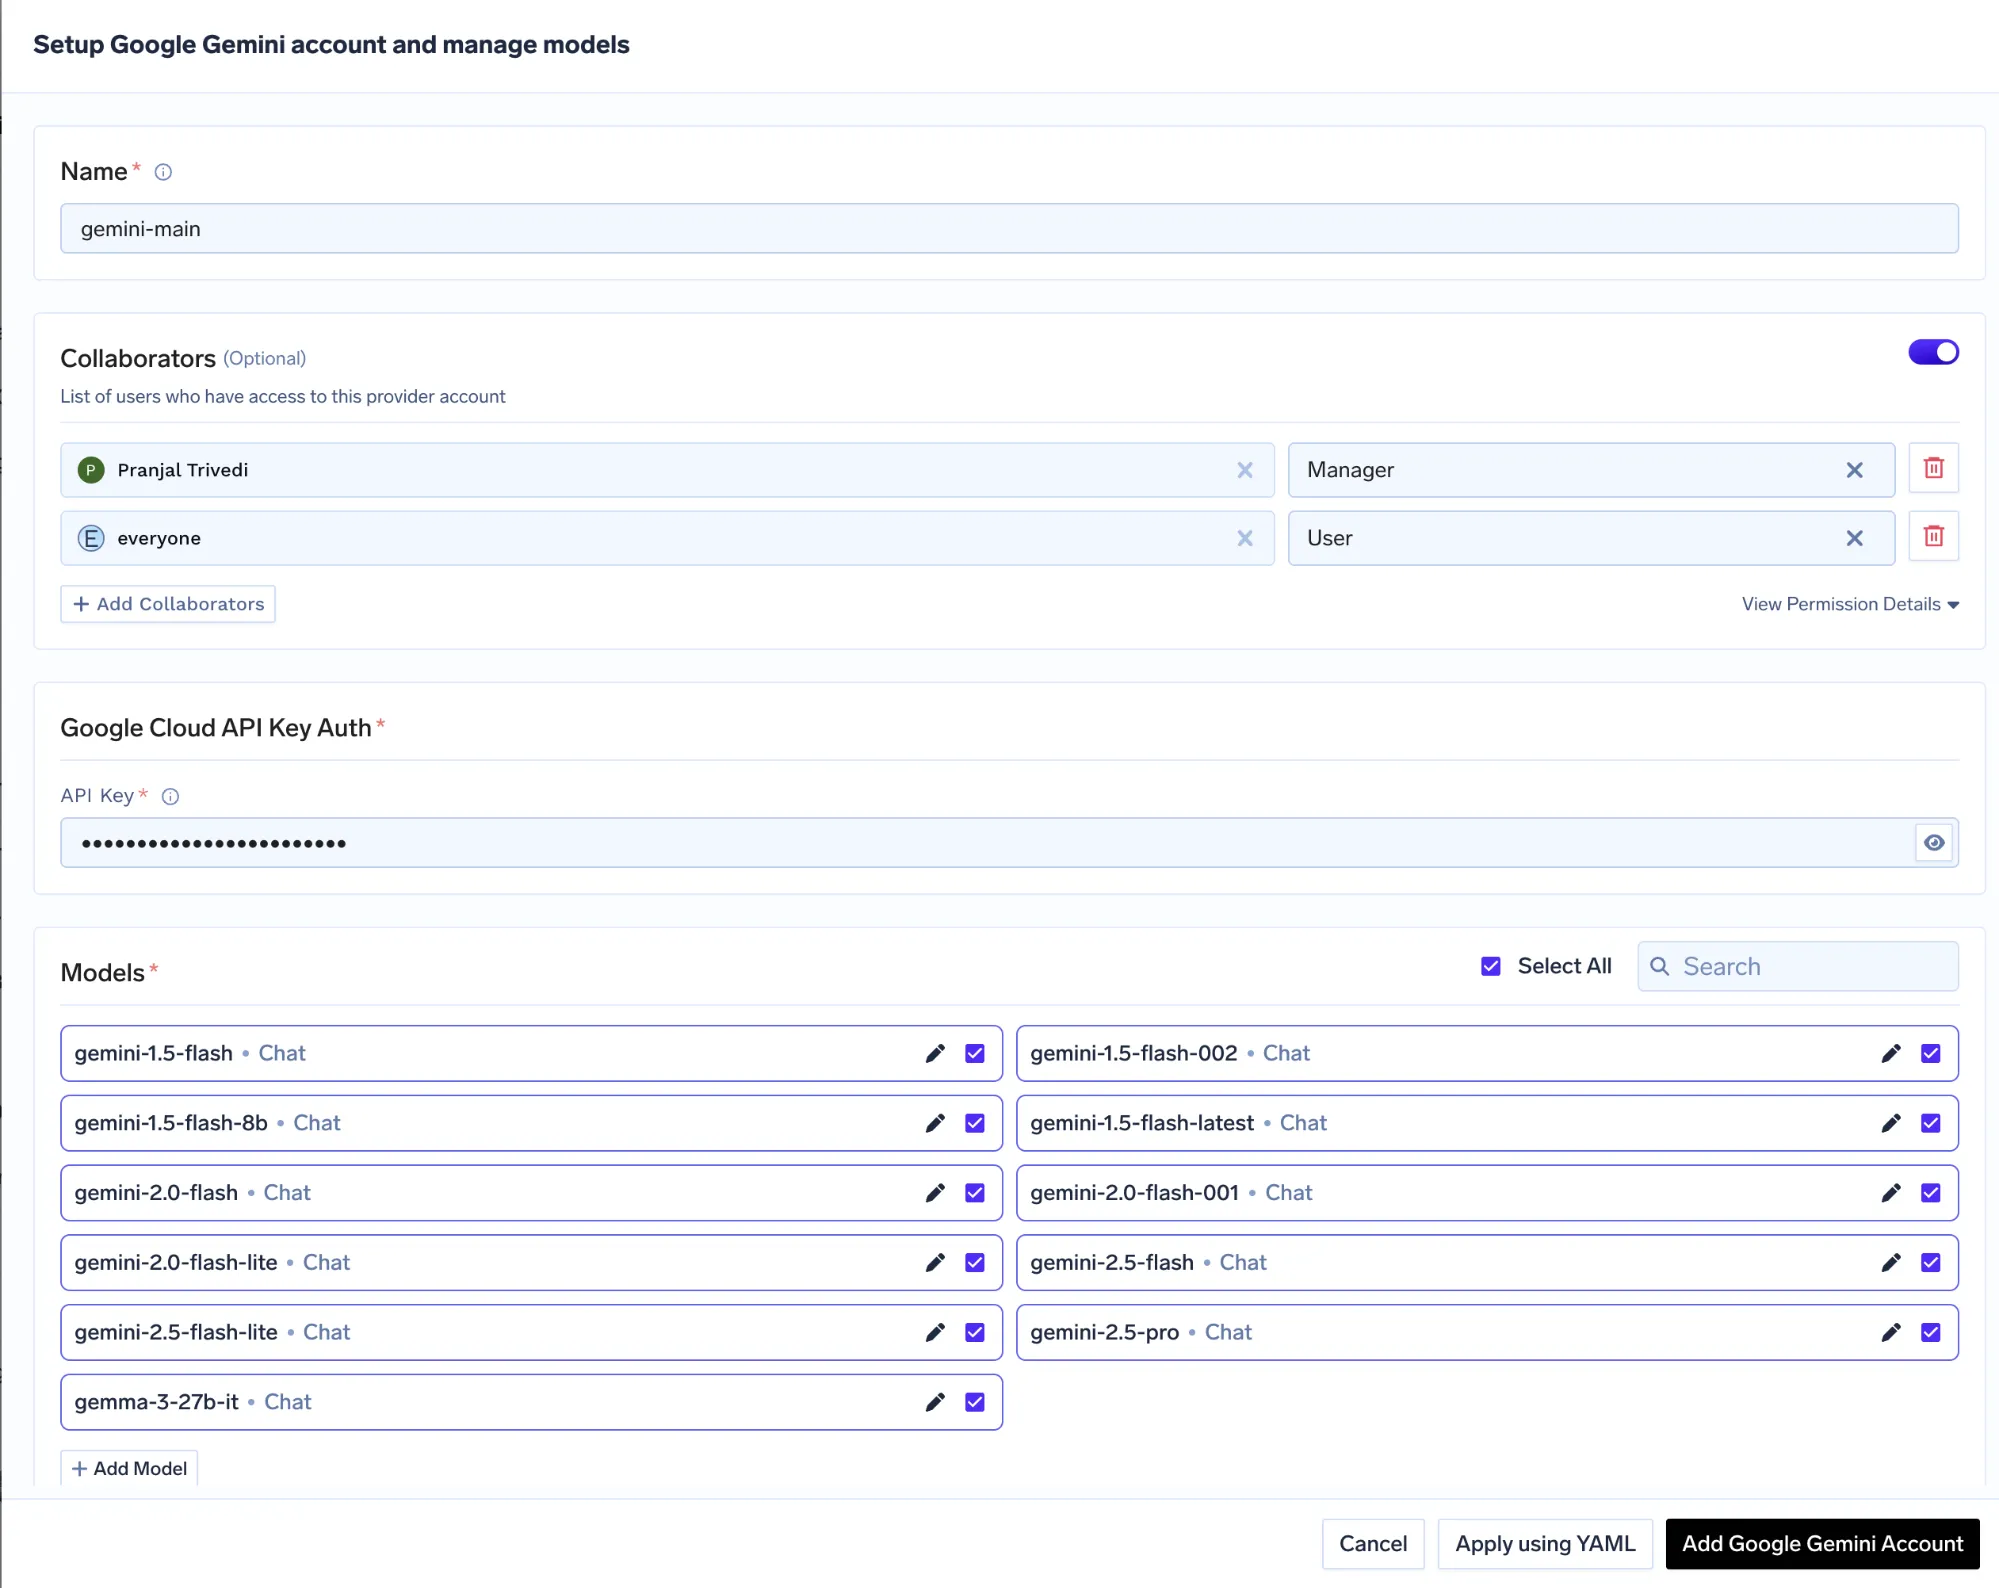Edit the gemini-2.5-pro model
1999x1589 pixels.
click(x=1891, y=1332)
